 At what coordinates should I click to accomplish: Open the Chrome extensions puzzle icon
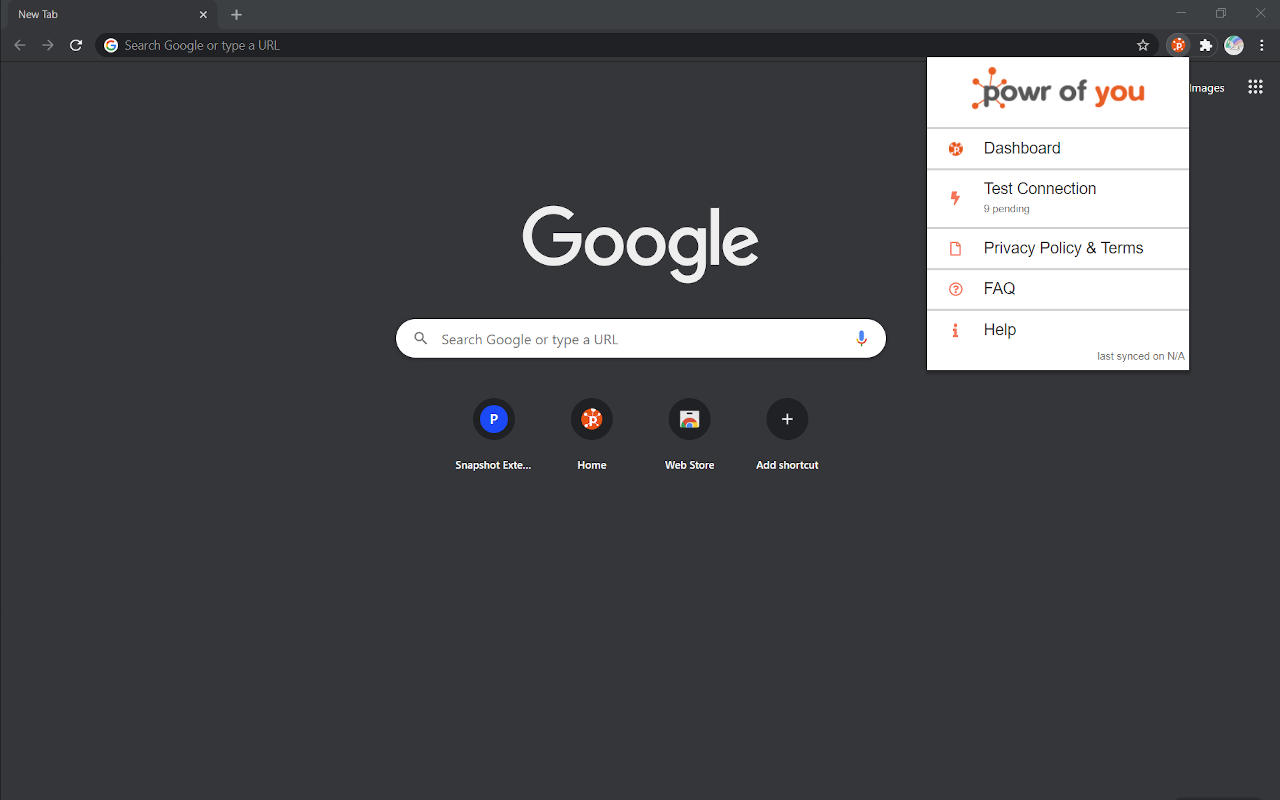[x=1206, y=45]
